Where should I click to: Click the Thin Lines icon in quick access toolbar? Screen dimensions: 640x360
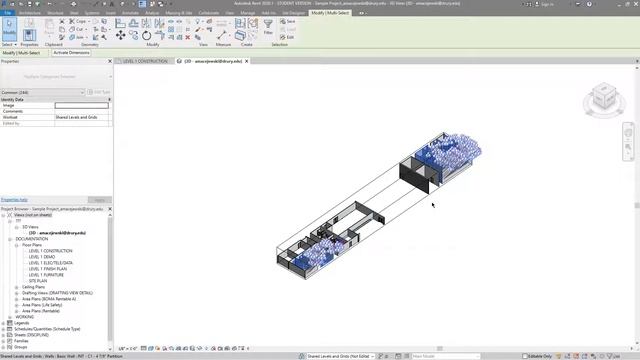tap(142, 4)
